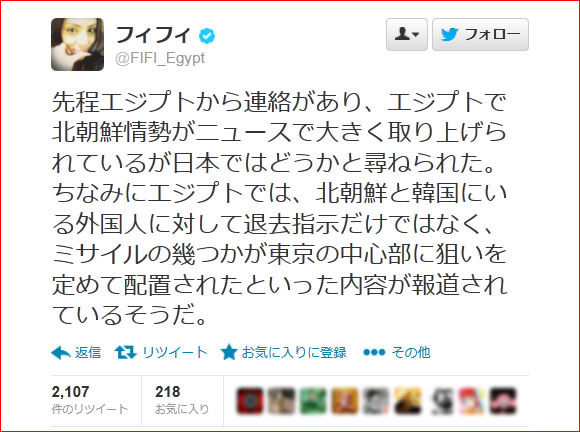The image size is (580, 432).
Task: Reply using the 返信 link
Action: click(88, 352)
